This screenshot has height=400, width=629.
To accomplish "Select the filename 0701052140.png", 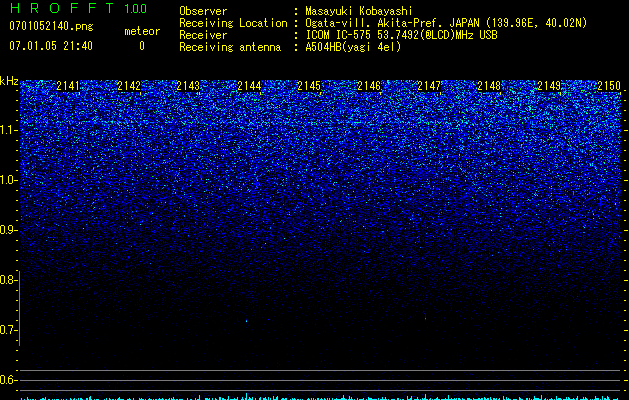I will point(51,27).
